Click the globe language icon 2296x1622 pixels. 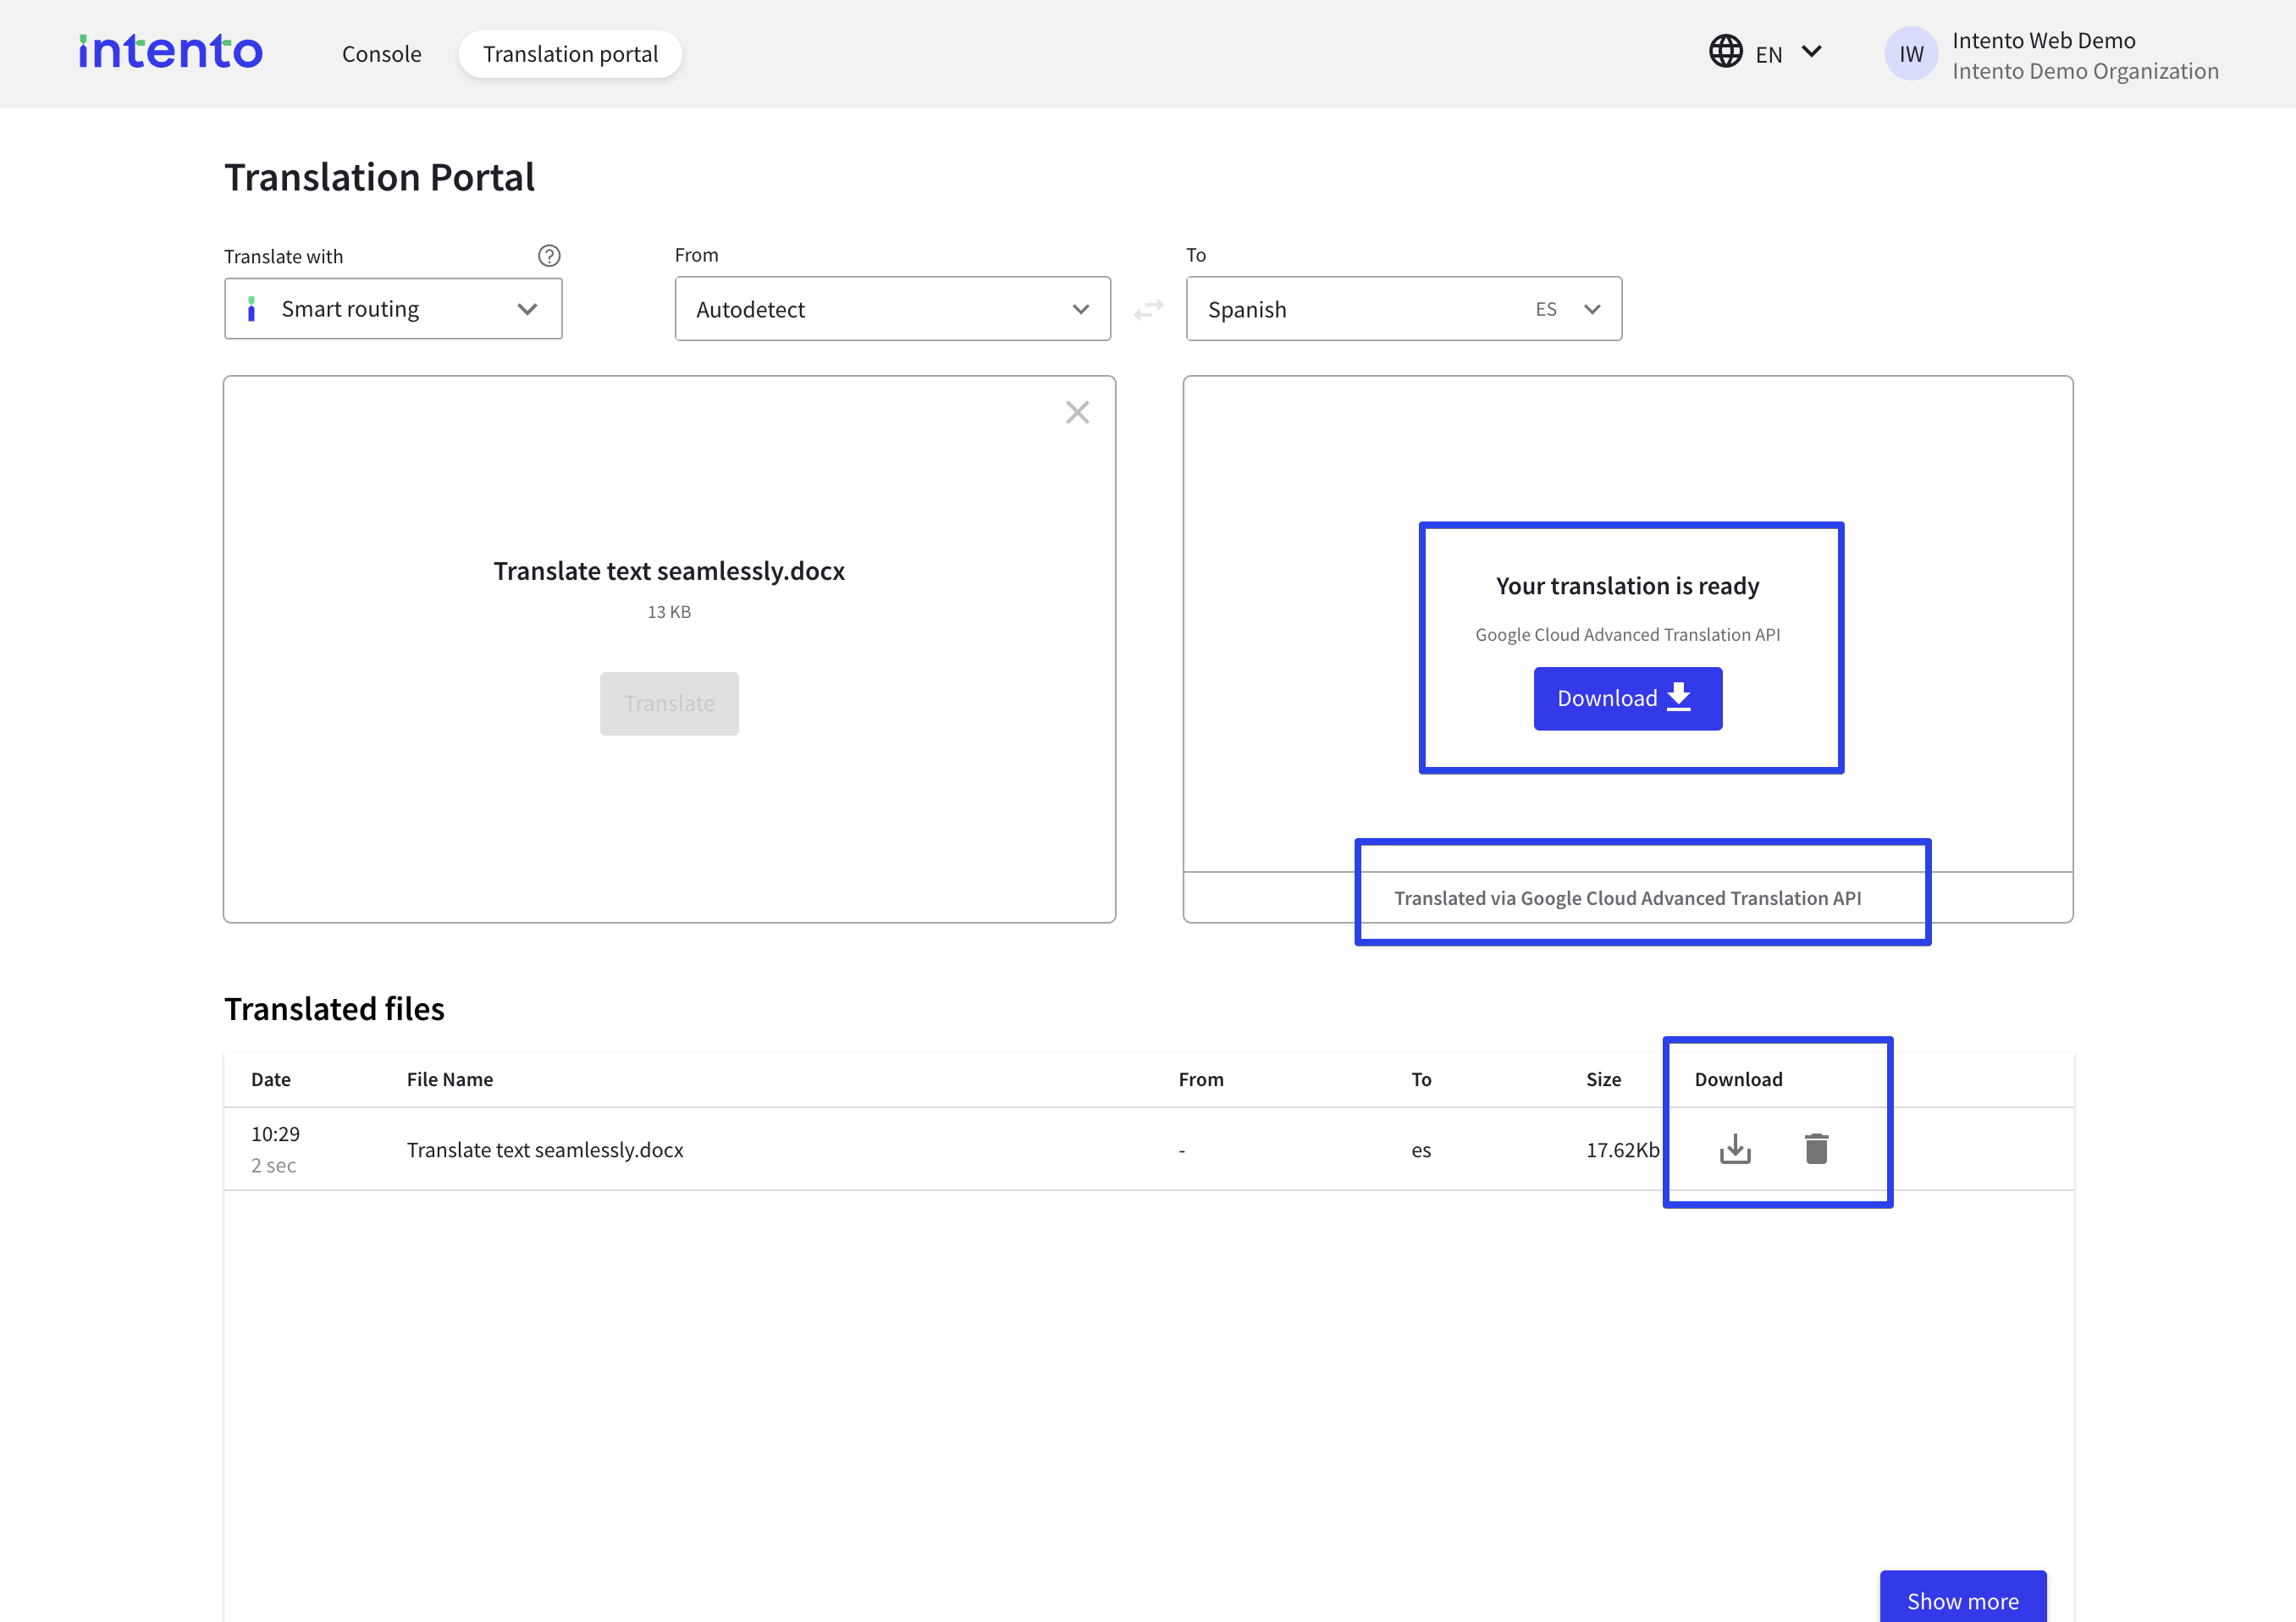1725,52
